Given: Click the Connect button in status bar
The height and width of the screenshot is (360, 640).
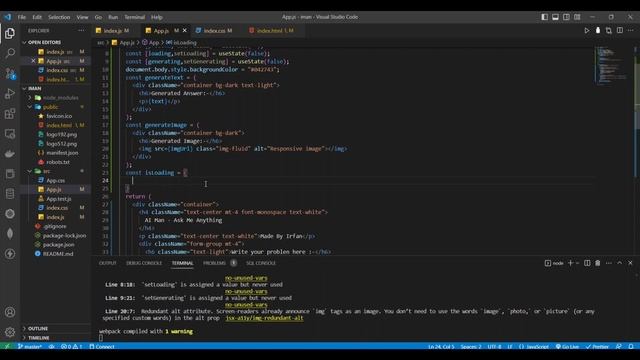Looking at the screenshot, I should click(x=102, y=347).
